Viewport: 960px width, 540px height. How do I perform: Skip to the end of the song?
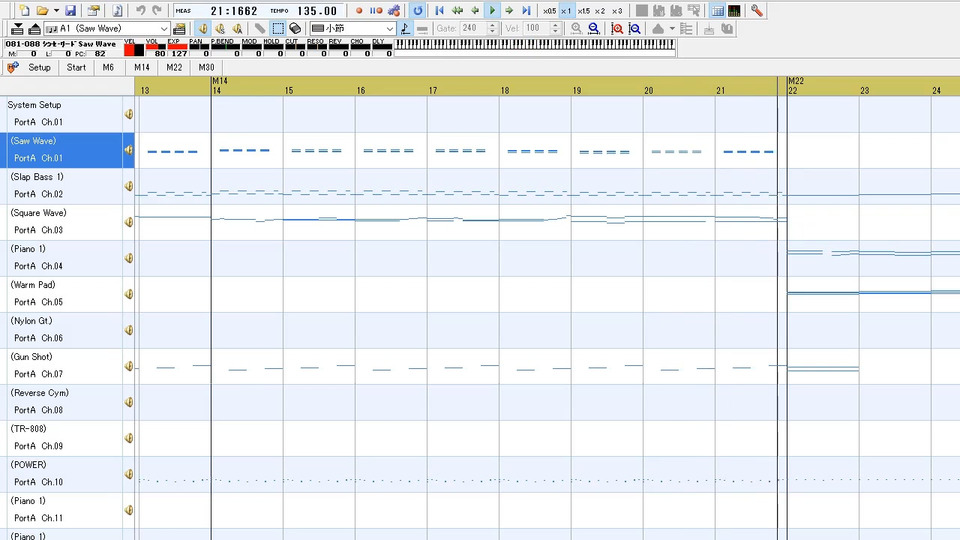click(526, 10)
